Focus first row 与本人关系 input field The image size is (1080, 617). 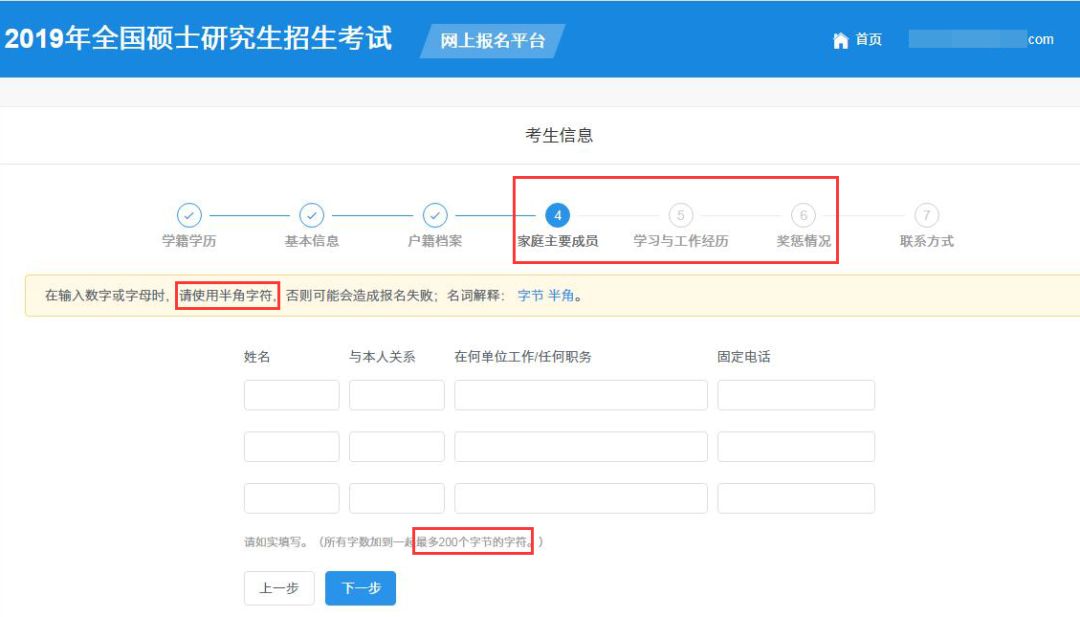pyautogui.click(x=396, y=395)
